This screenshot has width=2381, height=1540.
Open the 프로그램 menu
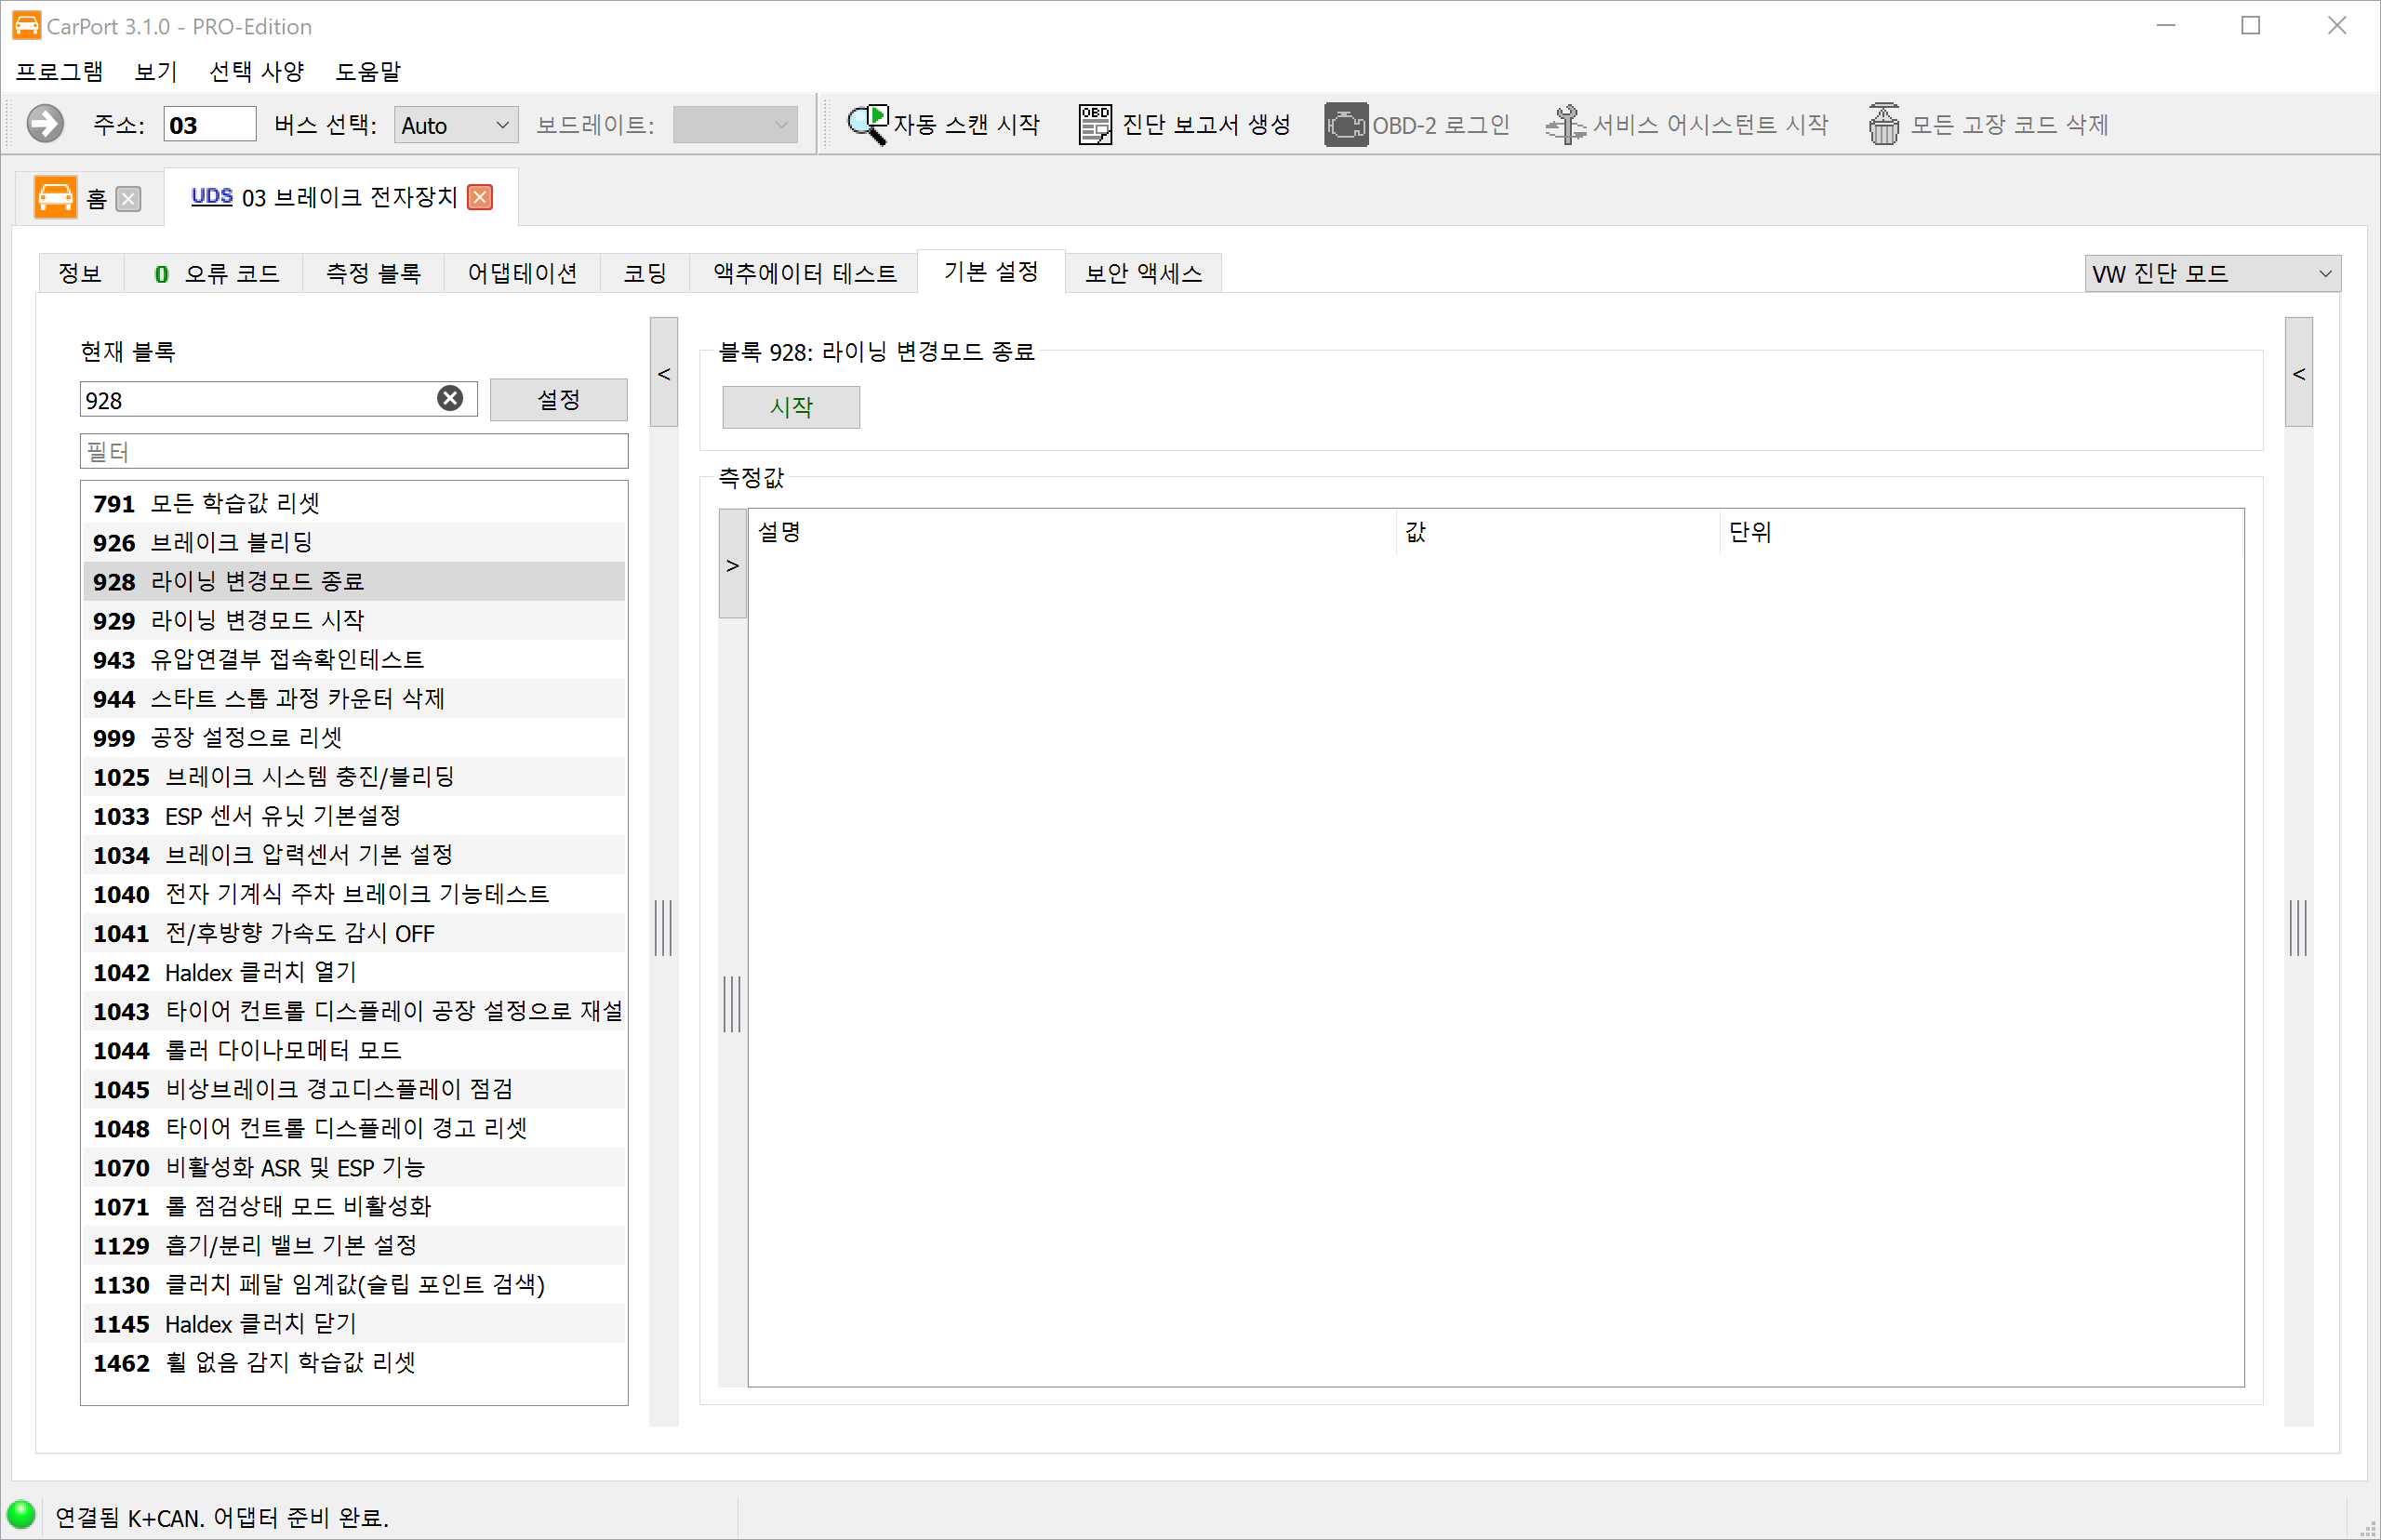click(59, 71)
